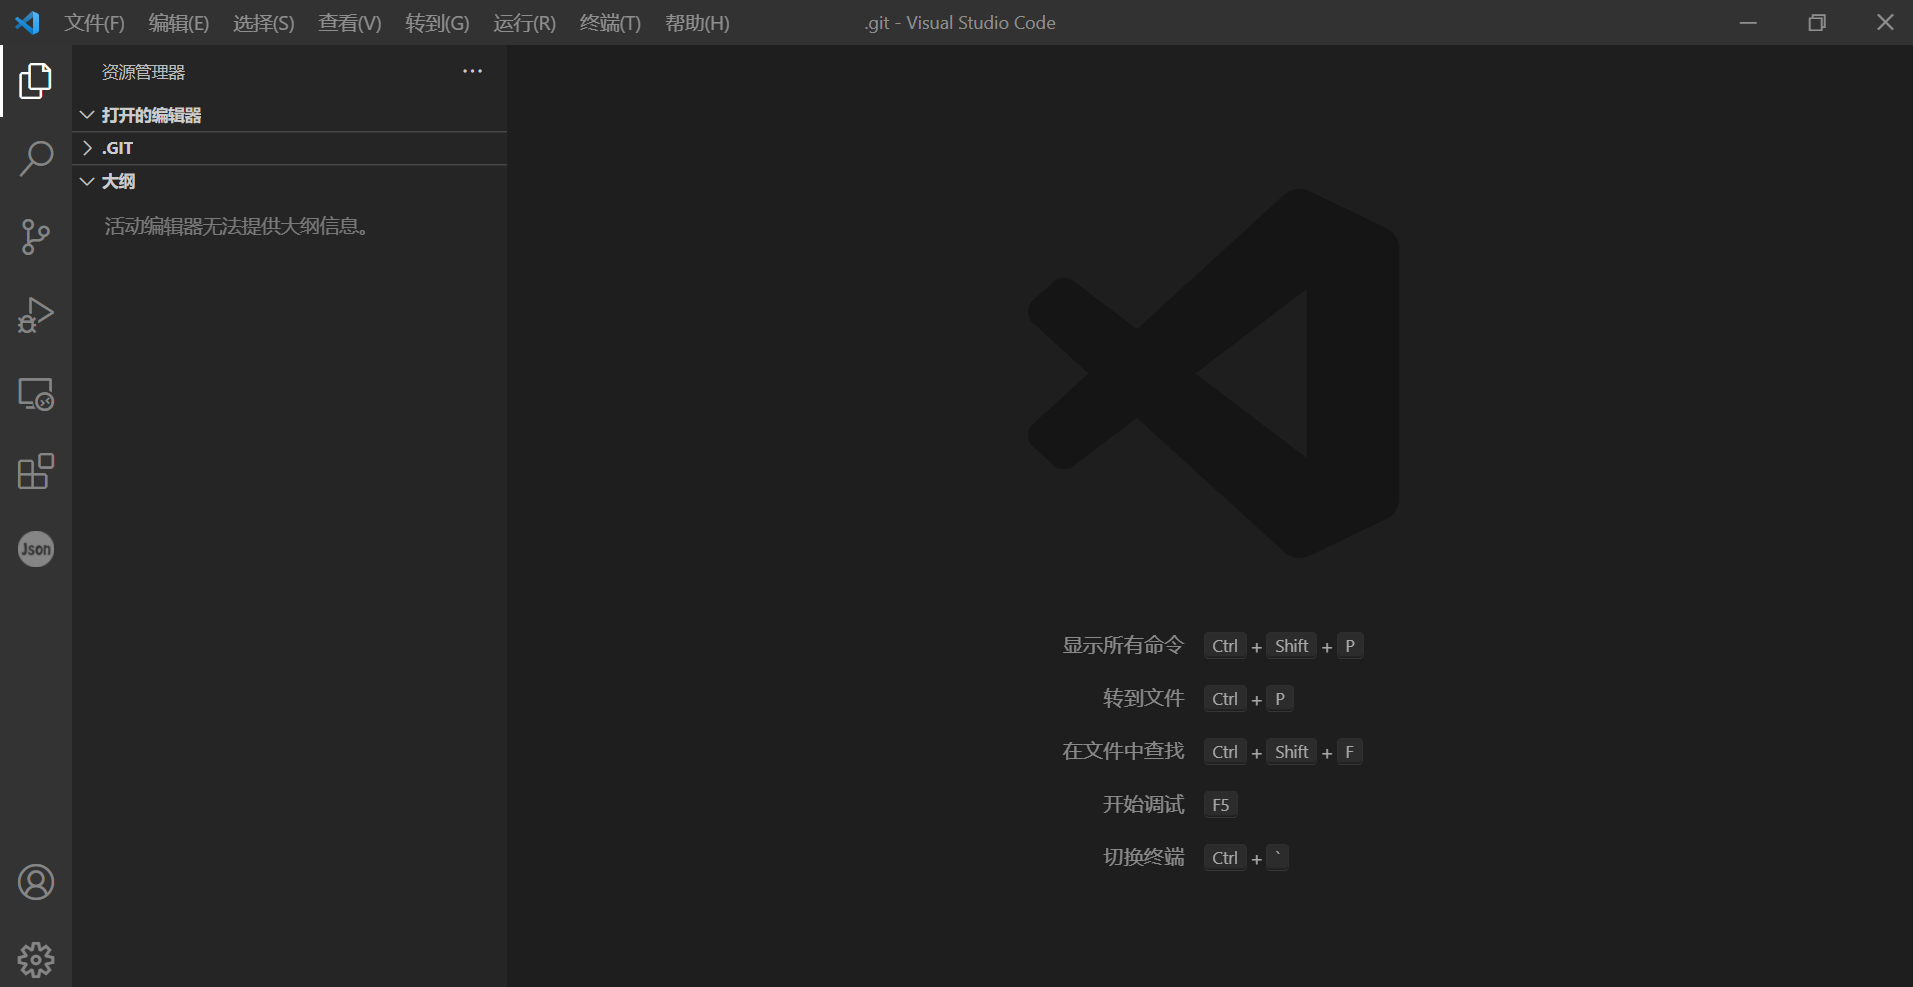
Task: Collapse the 打开的编辑器 section
Action: 290,115
